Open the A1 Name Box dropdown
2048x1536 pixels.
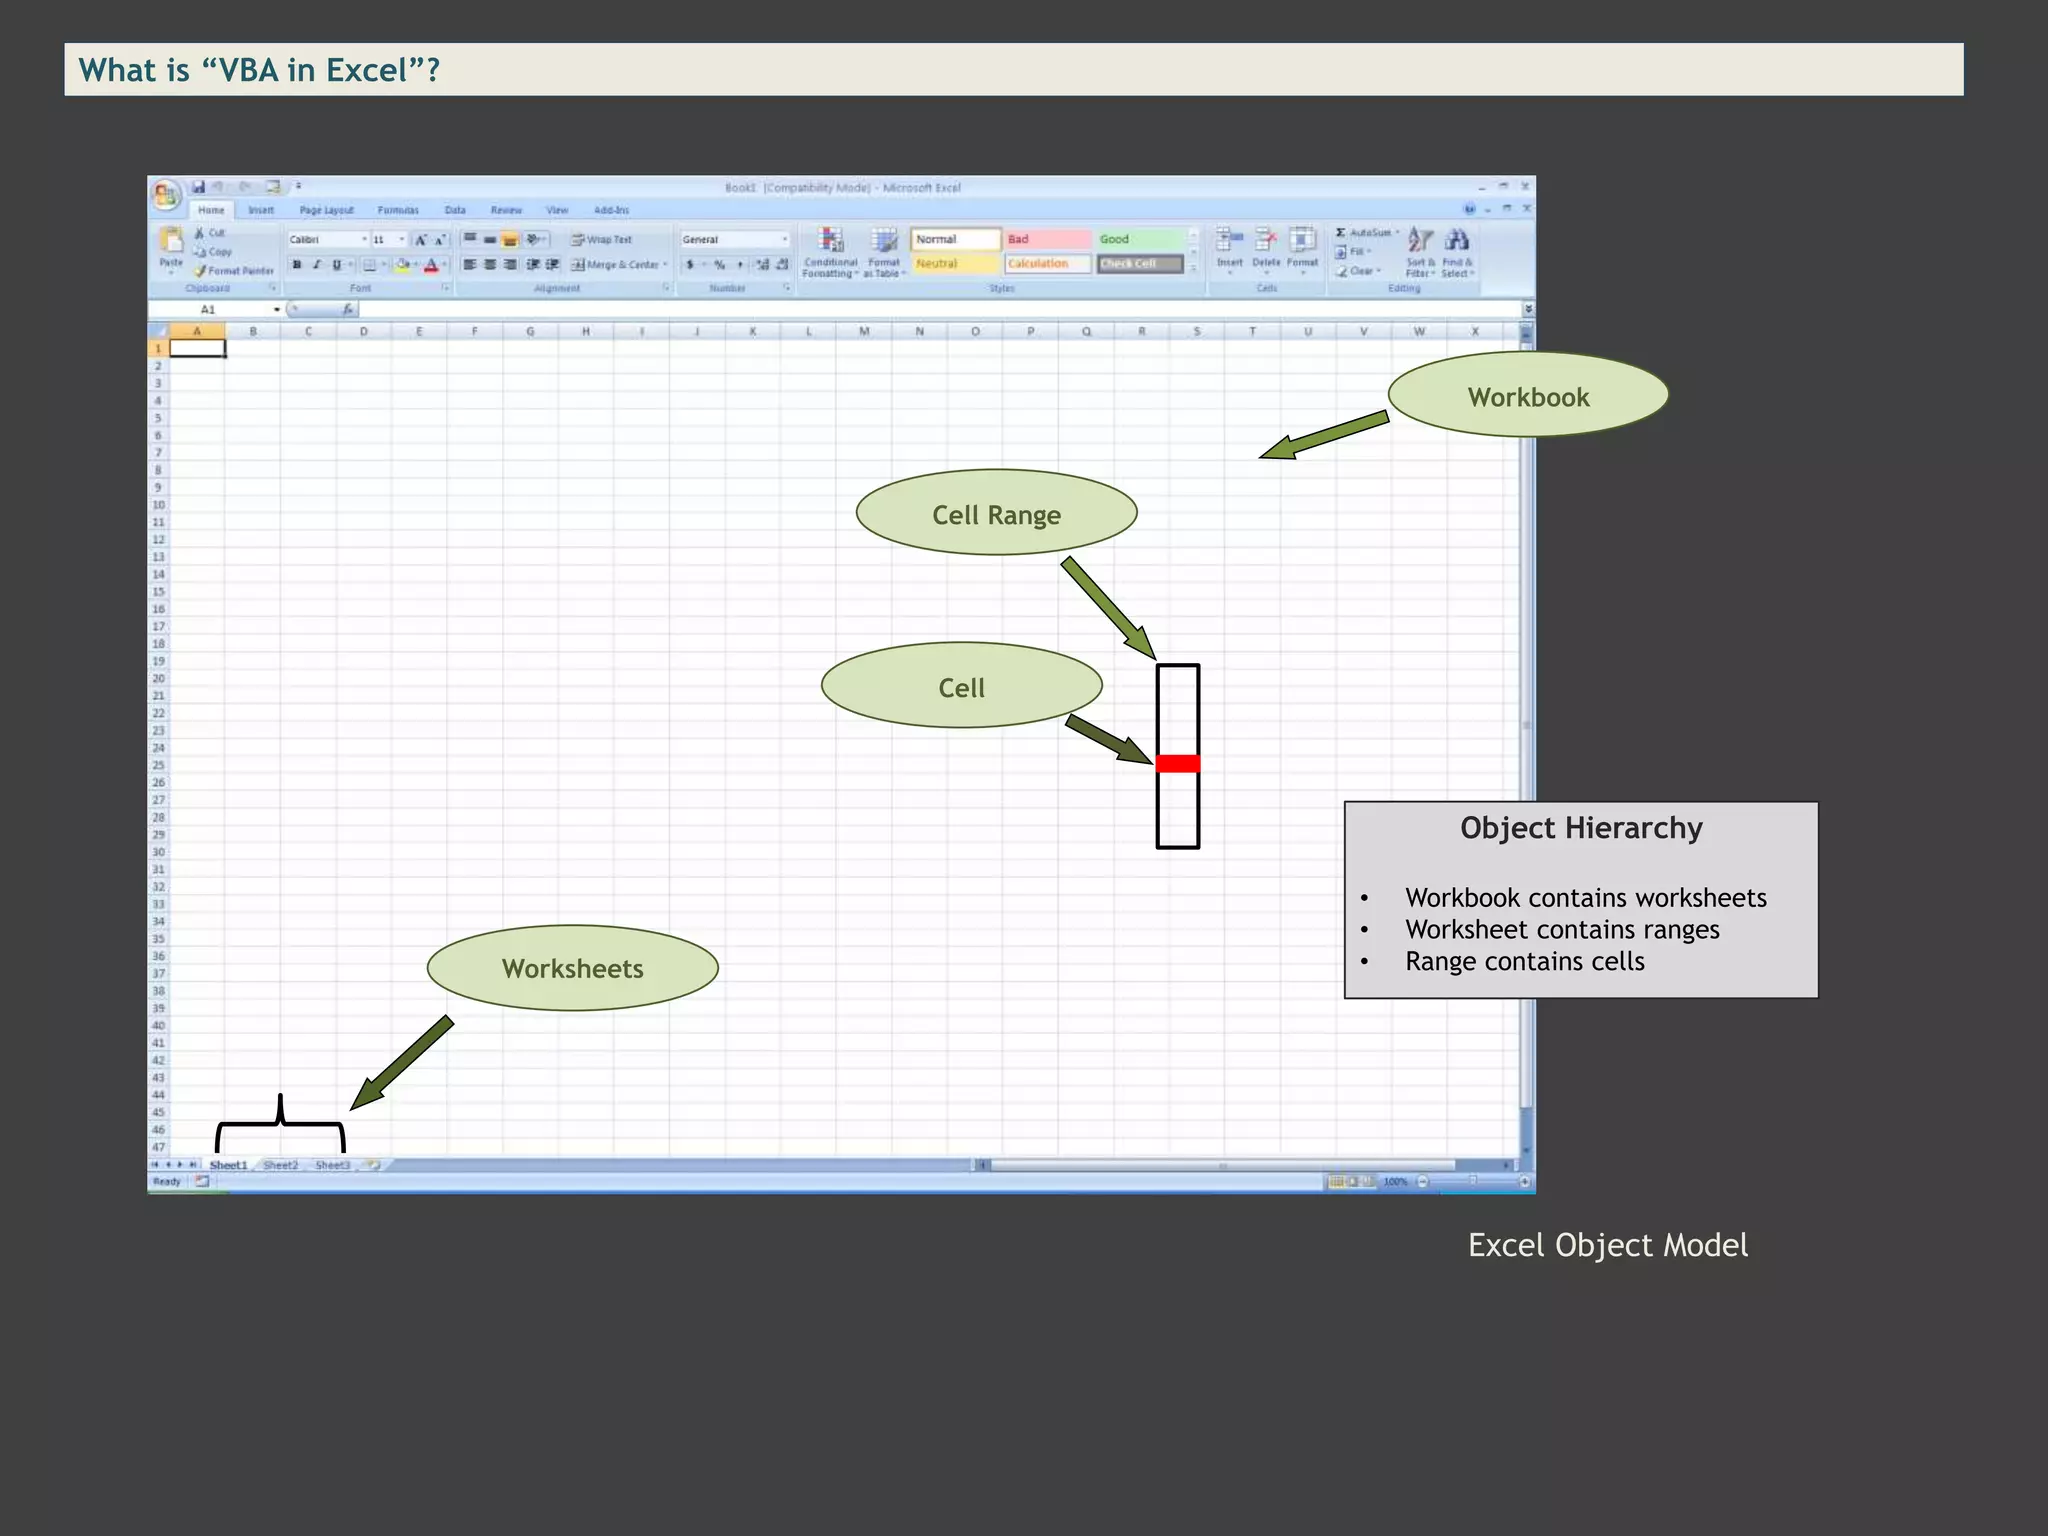tap(277, 310)
